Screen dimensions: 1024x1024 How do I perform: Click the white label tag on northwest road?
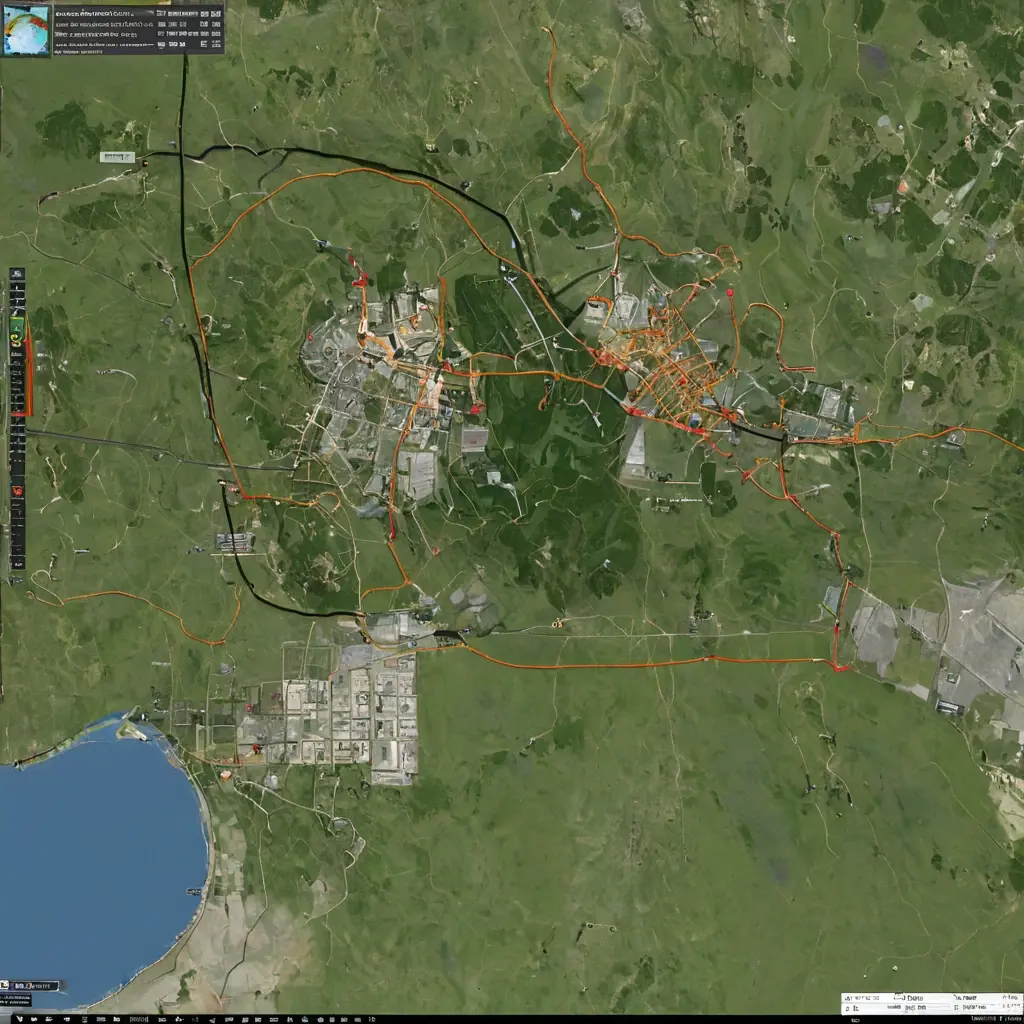(117, 157)
